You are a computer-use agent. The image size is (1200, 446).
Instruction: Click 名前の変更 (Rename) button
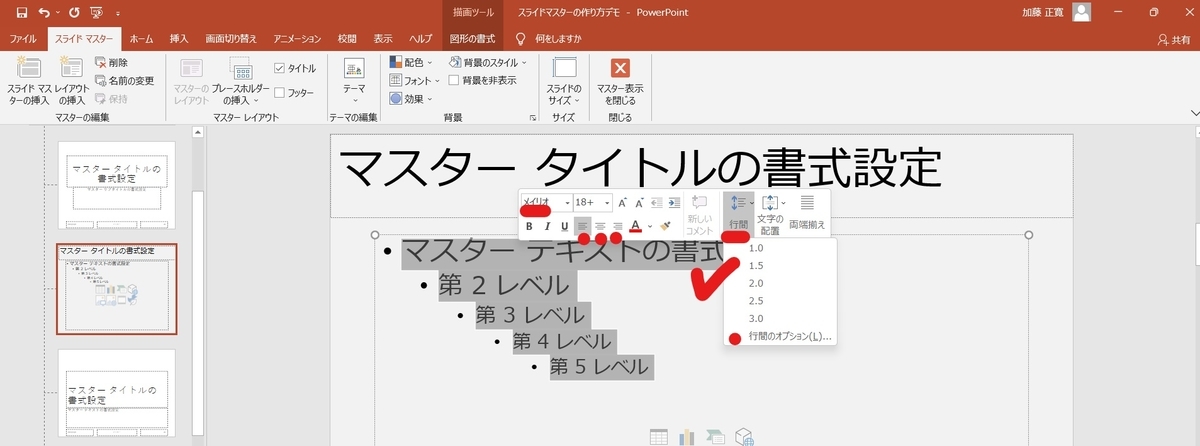click(x=125, y=80)
